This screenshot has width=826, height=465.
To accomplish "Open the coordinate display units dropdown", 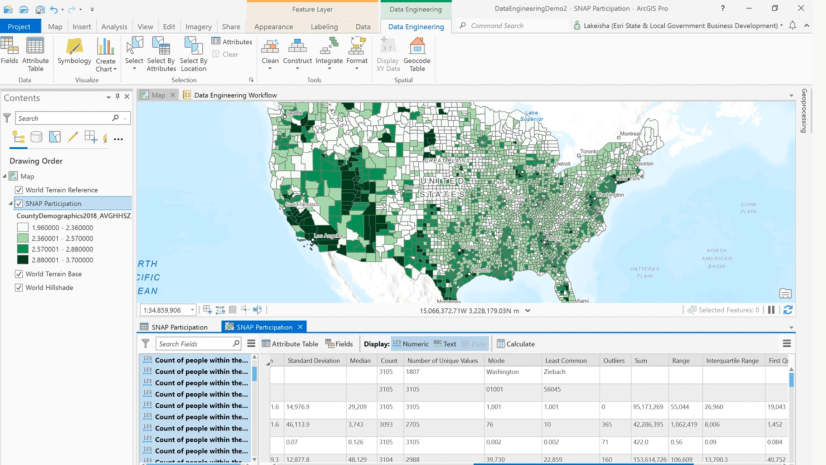I will pyautogui.click(x=528, y=311).
